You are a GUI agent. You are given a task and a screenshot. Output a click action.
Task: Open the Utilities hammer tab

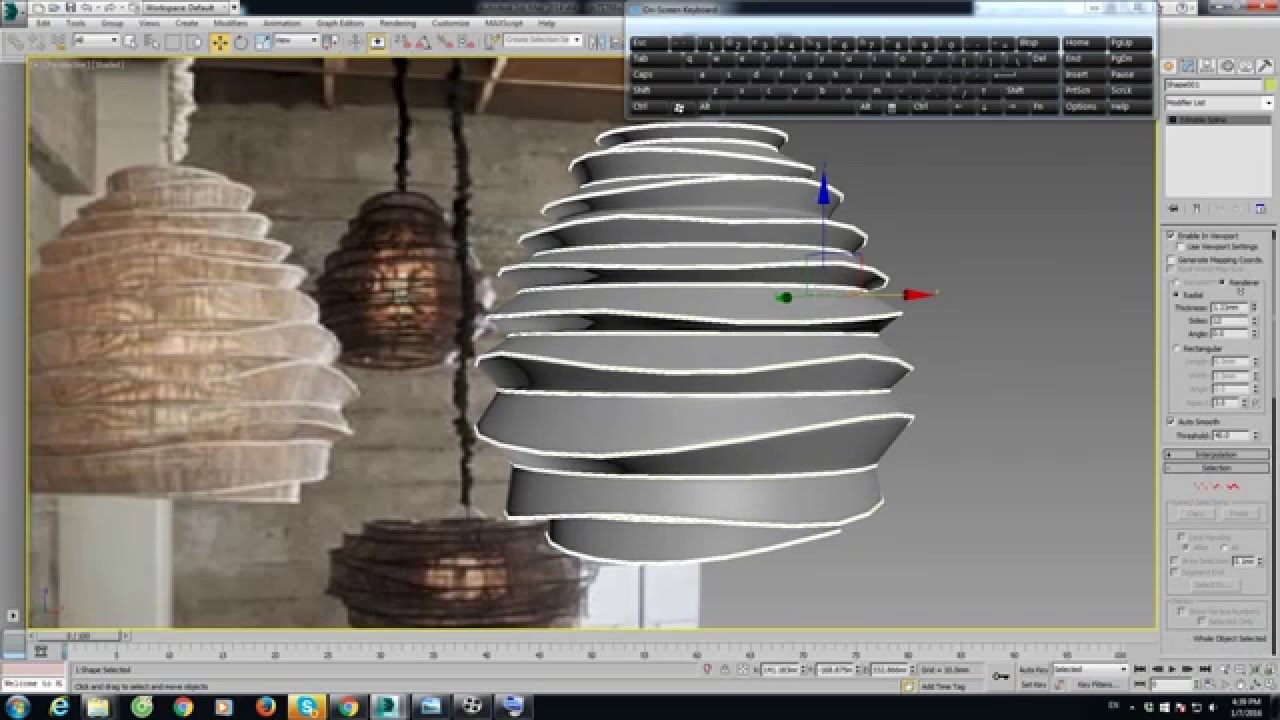coord(1265,66)
